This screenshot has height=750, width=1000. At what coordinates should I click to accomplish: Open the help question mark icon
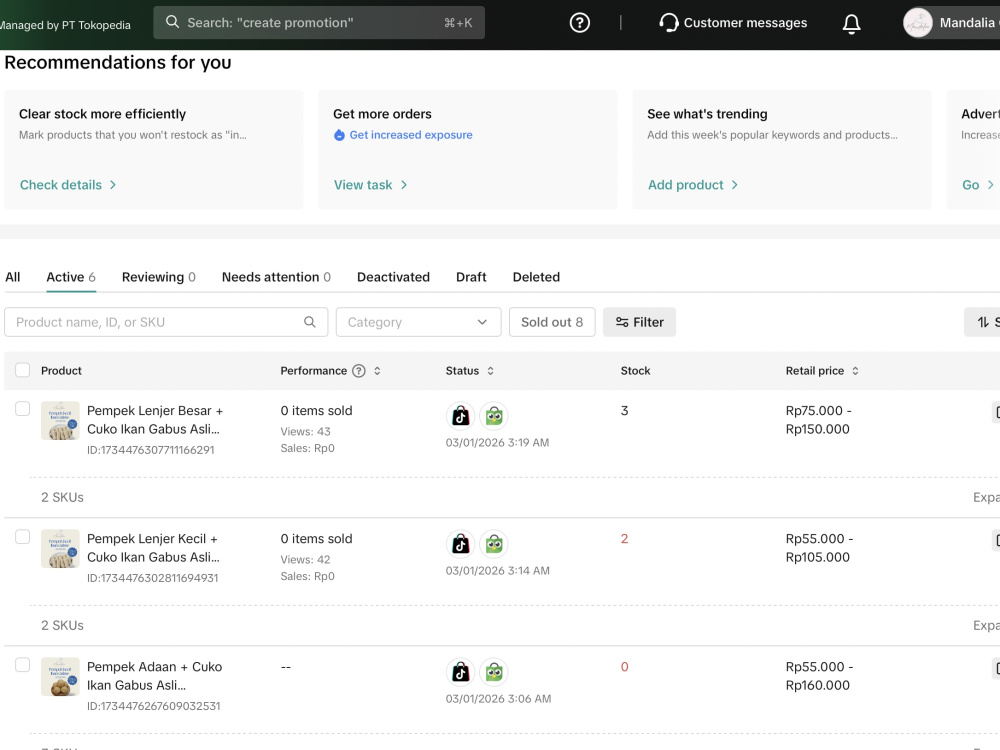579,23
